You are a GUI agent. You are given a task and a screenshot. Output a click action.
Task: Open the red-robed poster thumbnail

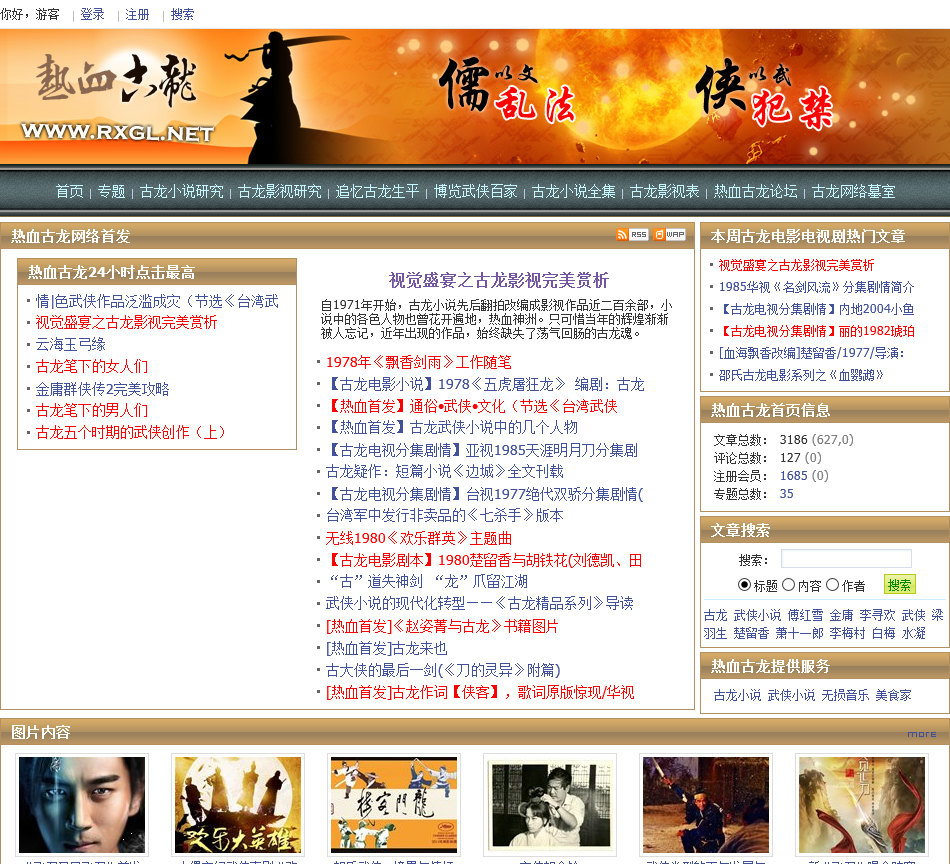coord(862,805)
